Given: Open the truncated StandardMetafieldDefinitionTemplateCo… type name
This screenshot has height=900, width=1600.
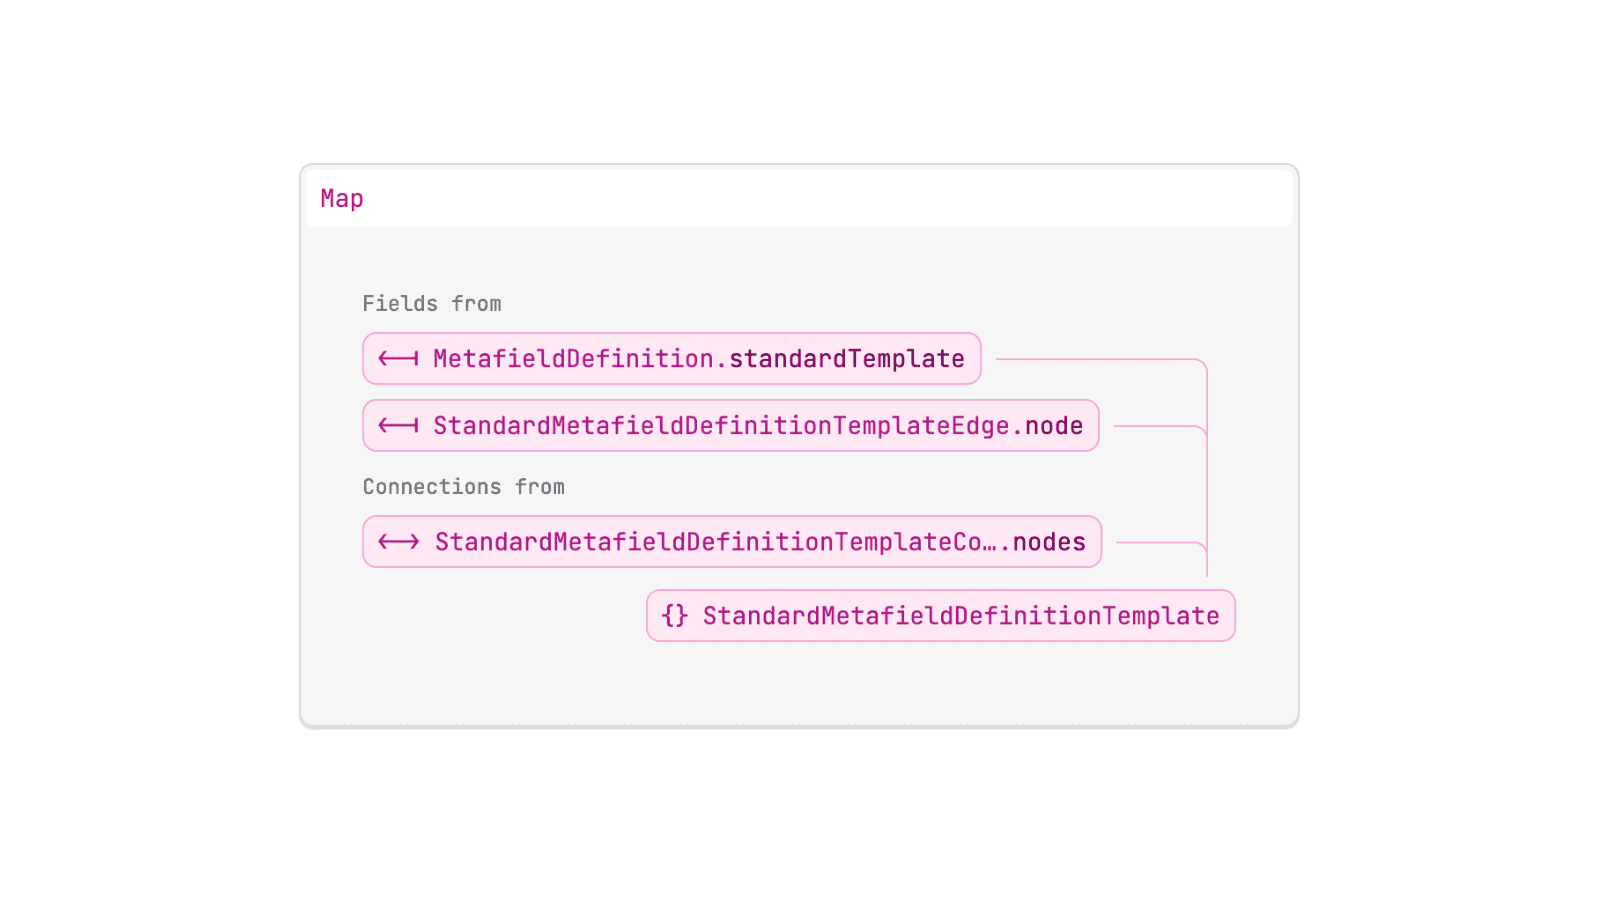Looking at the screenshot, I should click(x=709, y=542).
